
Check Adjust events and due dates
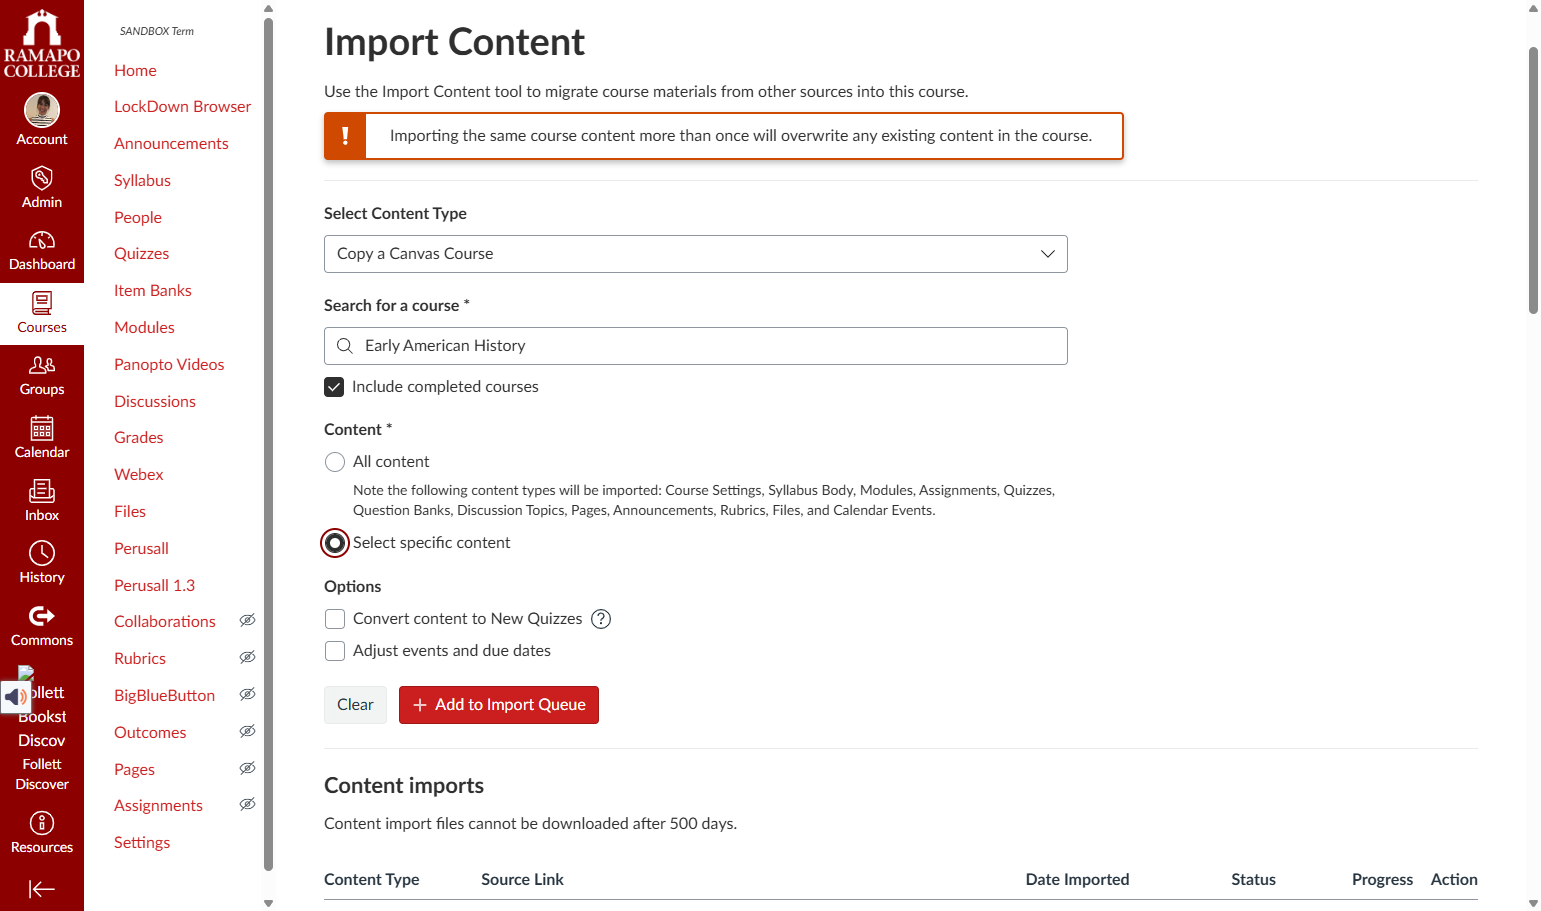coord(335,651)
